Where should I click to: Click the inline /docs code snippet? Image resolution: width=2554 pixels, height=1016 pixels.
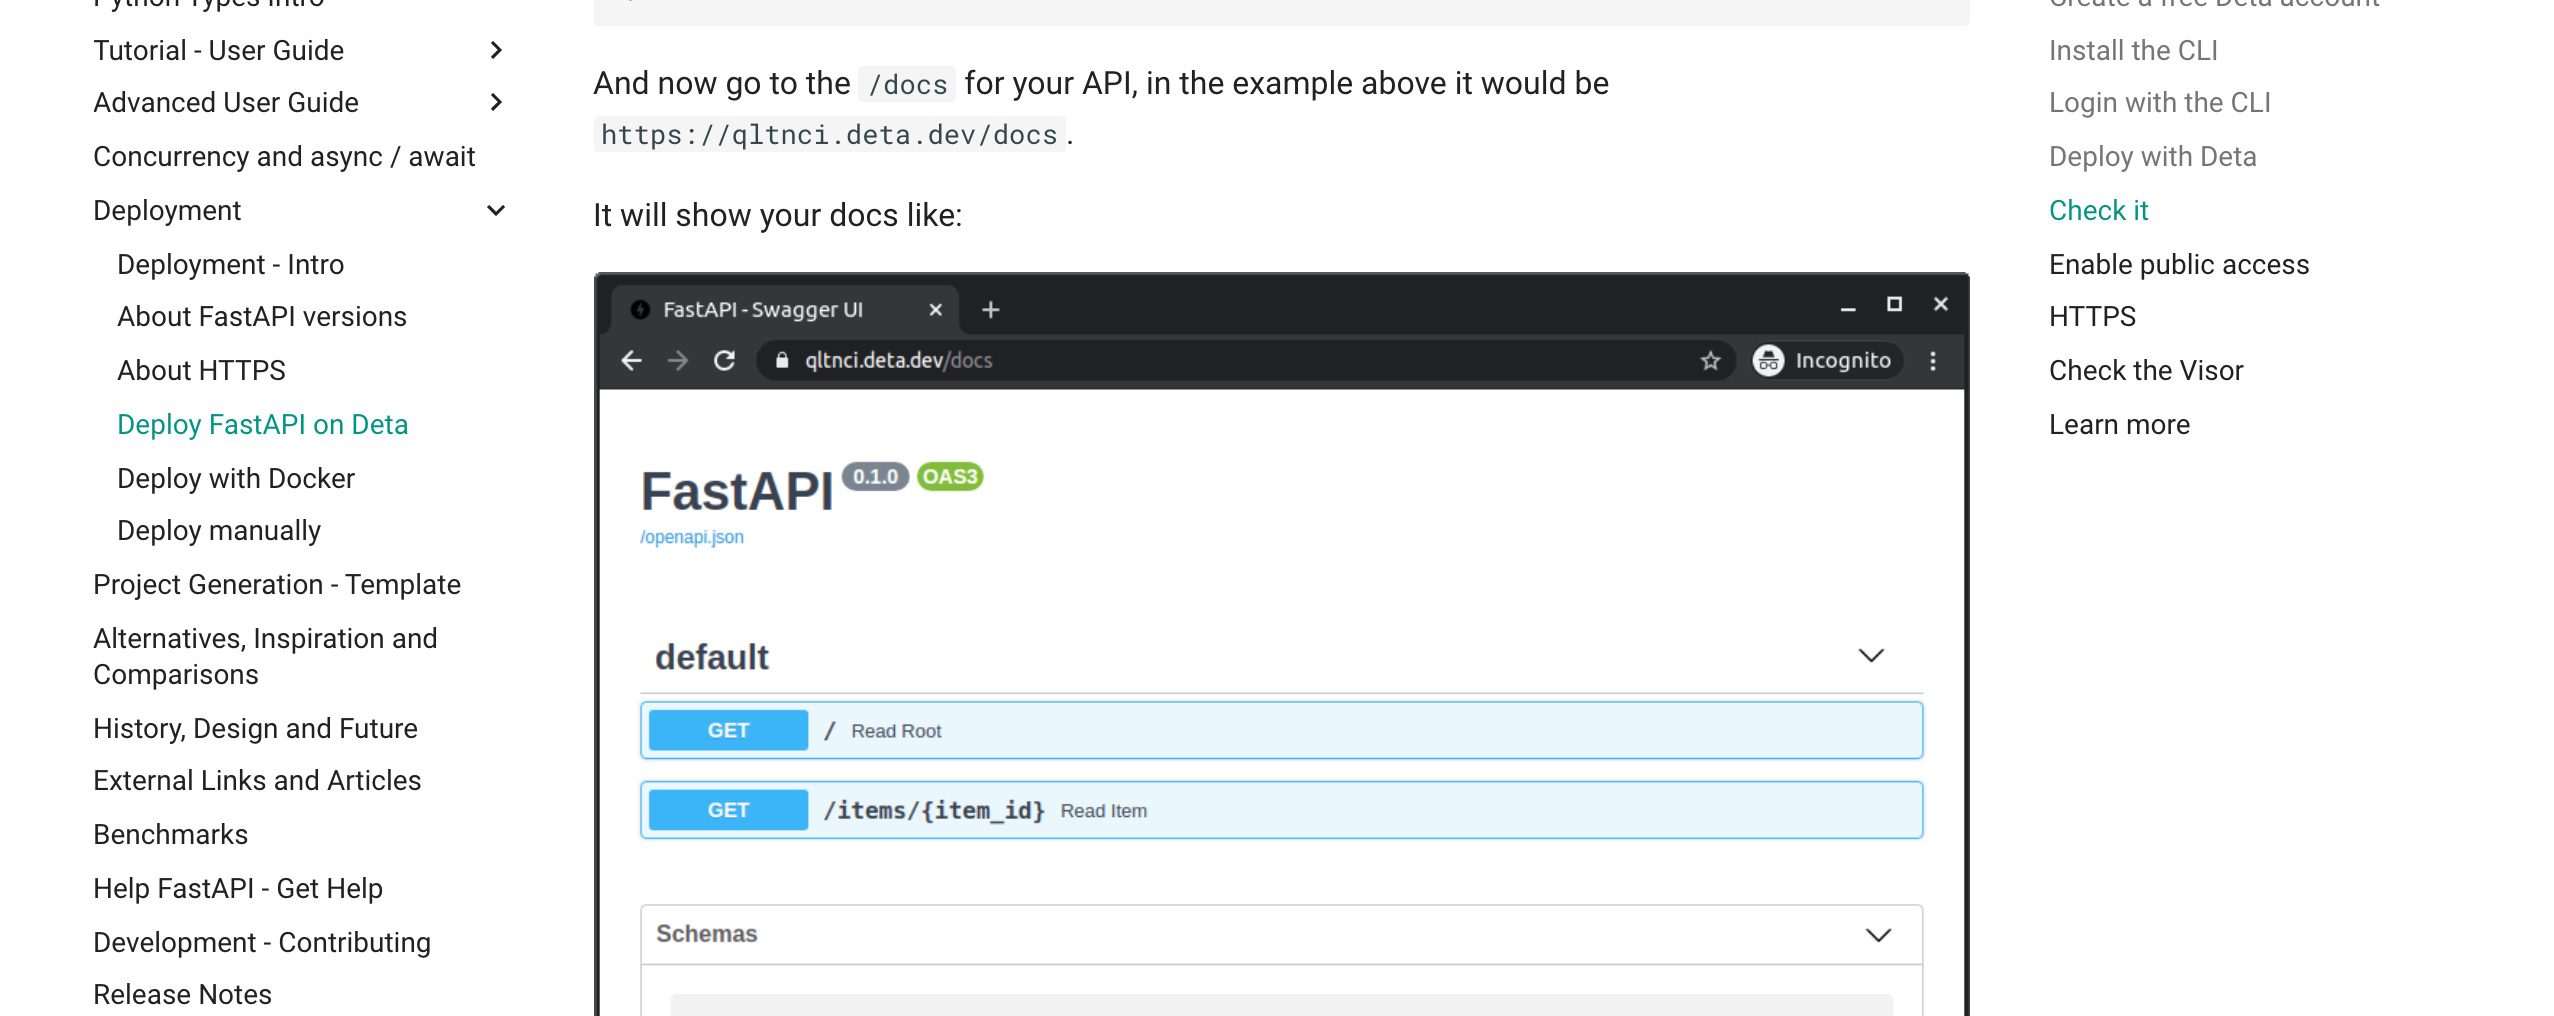click(907, 84)
